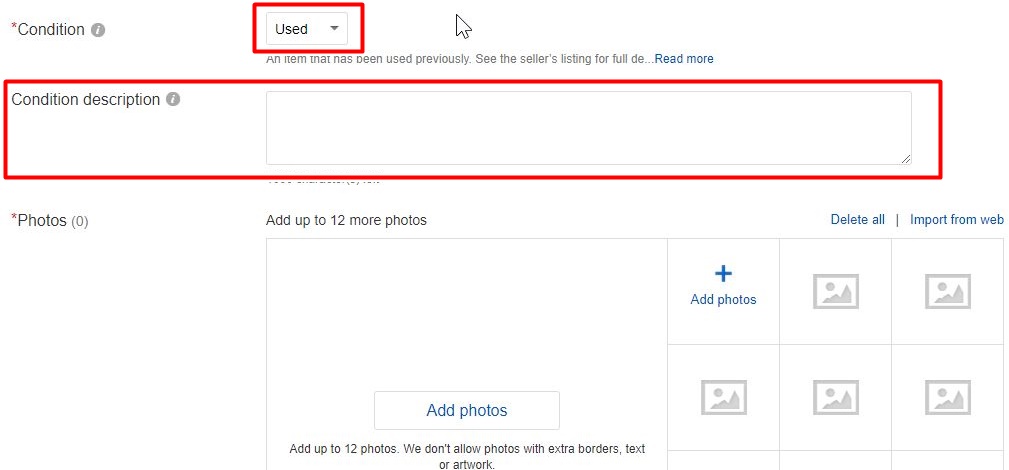Click the Read more link under Condition
Viewport: 1009px width, 470px height.
tap(684, 59)
